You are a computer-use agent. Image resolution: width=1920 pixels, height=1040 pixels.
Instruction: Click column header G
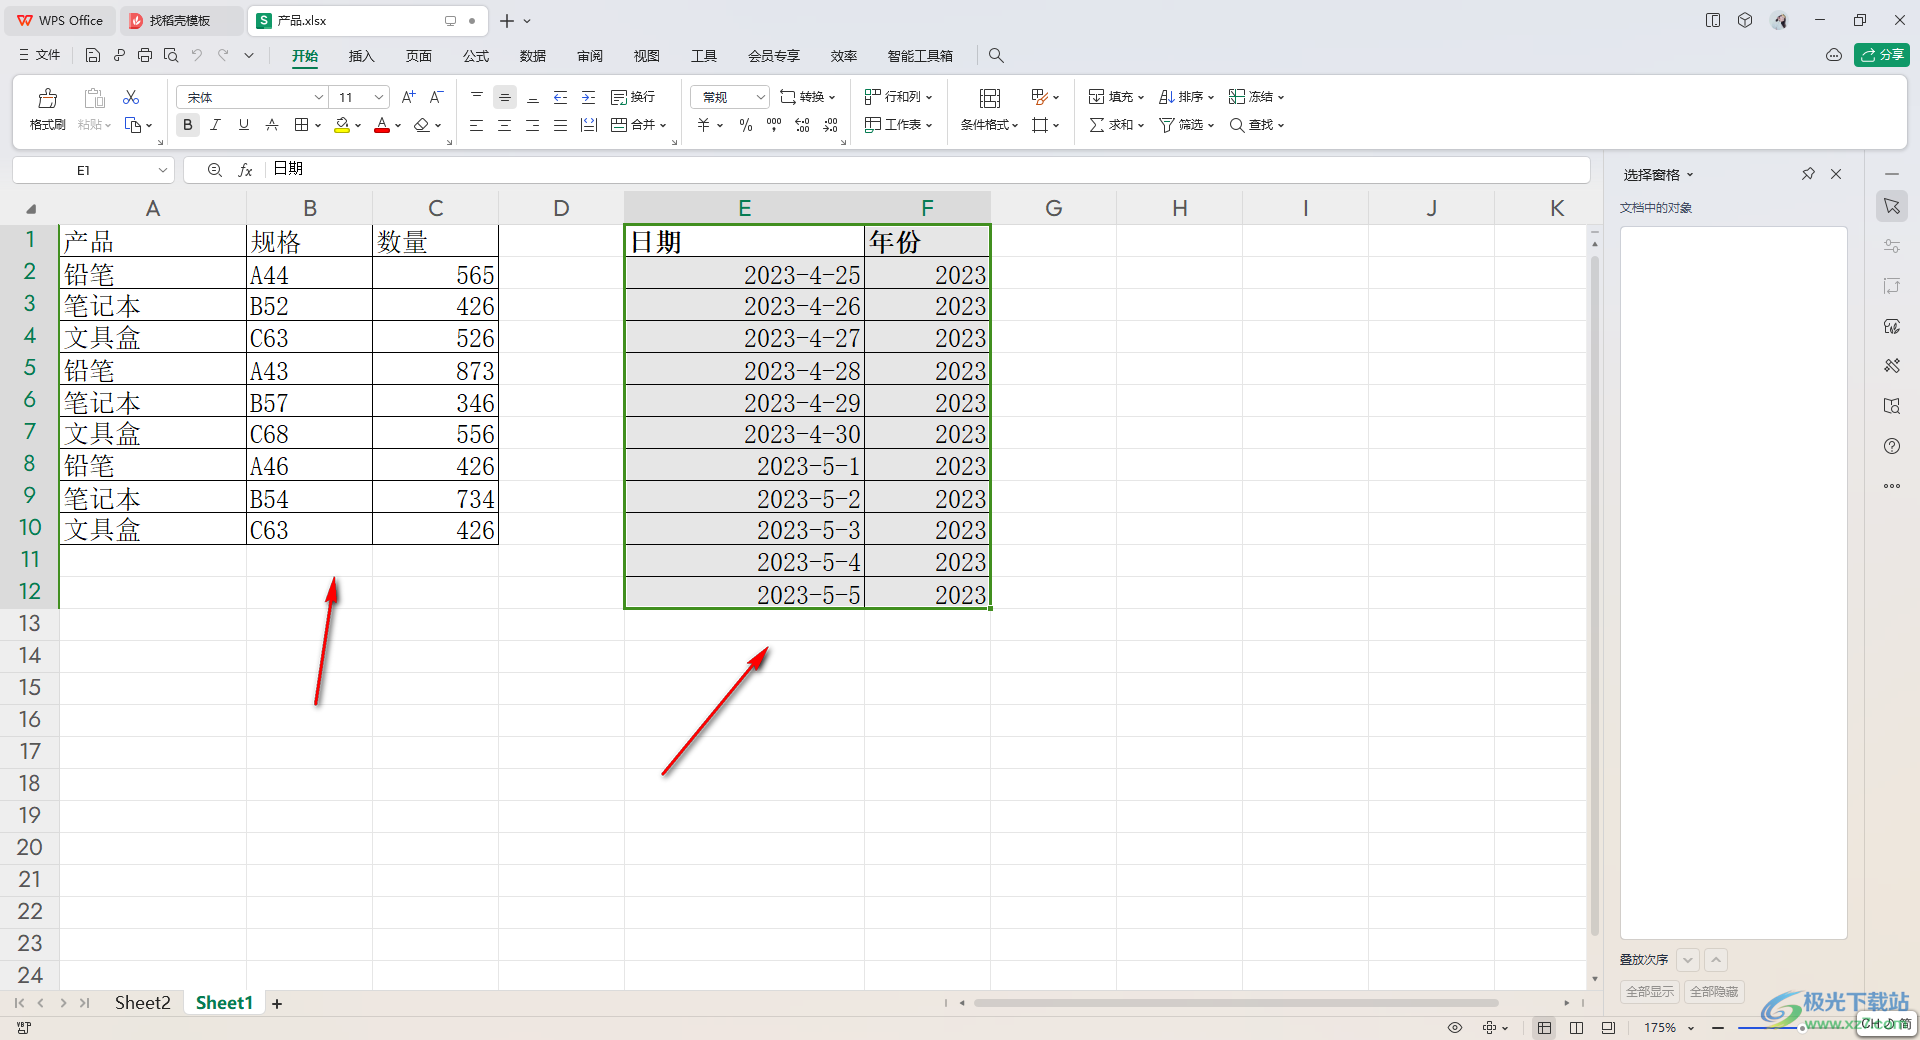click(x=1053, y=208)
